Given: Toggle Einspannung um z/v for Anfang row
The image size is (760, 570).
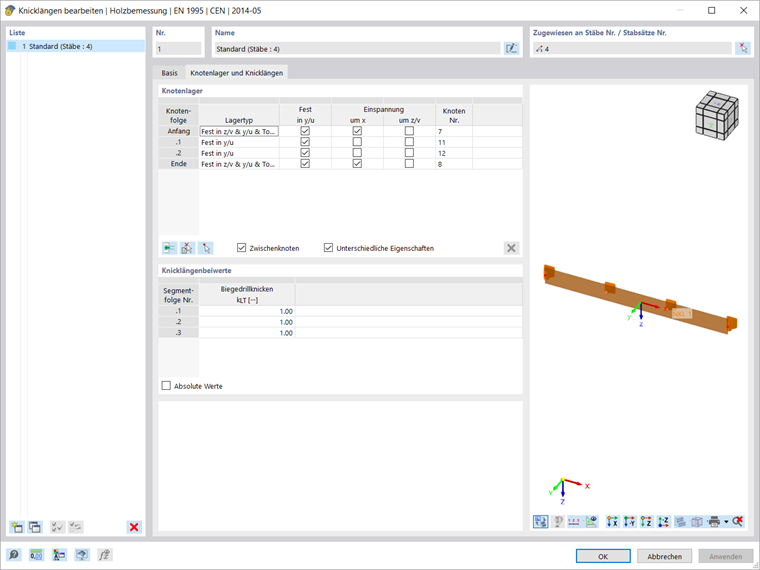Looking at the screenshot, I should pyautogui.click(x=410, y=131).
